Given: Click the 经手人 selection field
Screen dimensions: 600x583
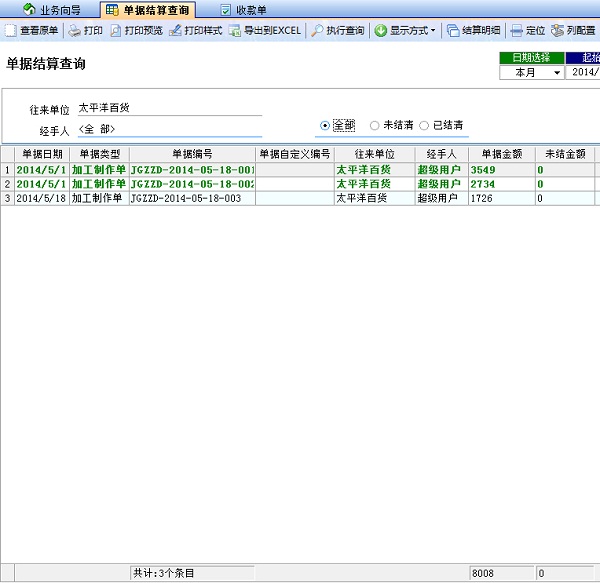Looking at the screenshot, I should 168,129.
